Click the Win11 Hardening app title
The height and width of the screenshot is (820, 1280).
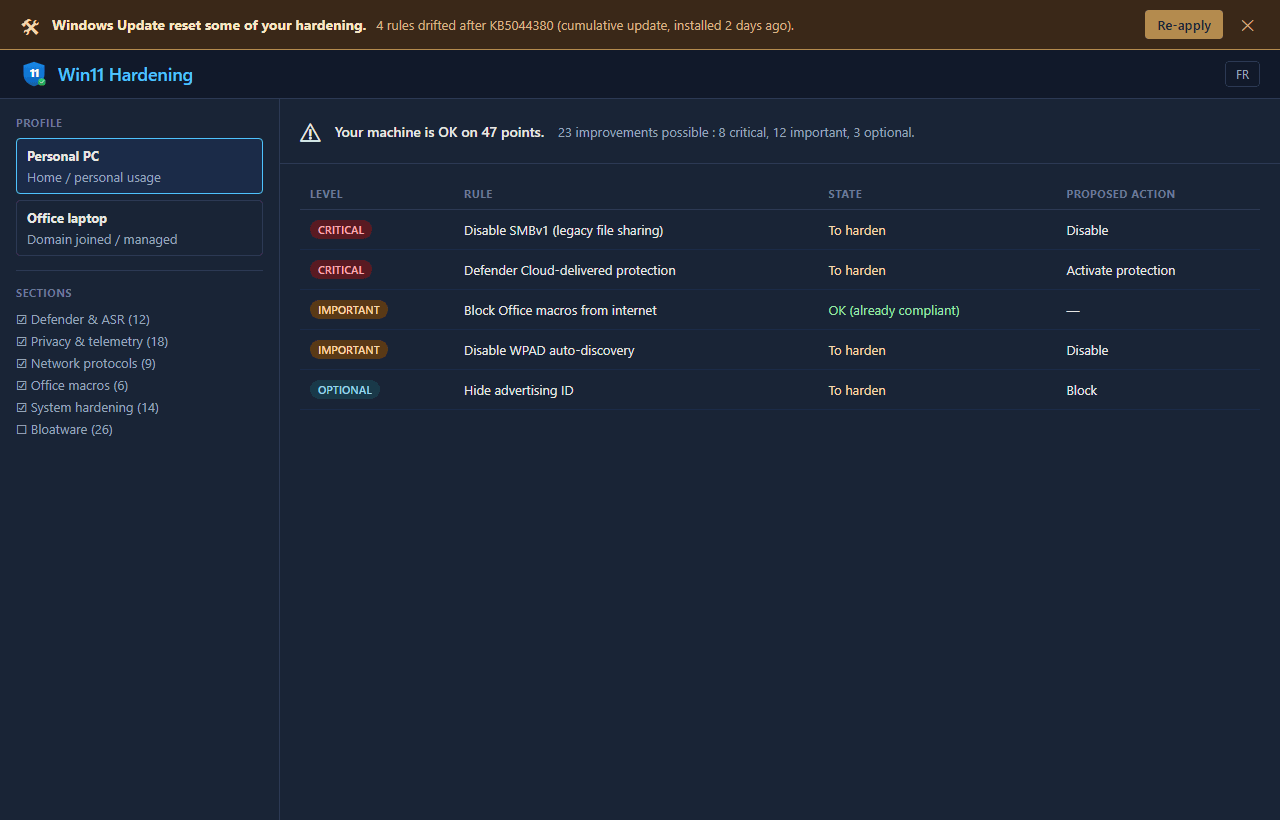click(125, 75)
